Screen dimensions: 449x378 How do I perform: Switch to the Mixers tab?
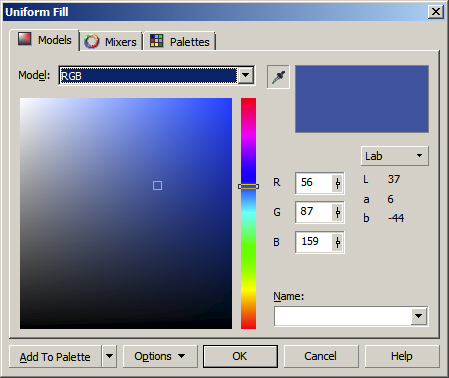tap(111, 42)
